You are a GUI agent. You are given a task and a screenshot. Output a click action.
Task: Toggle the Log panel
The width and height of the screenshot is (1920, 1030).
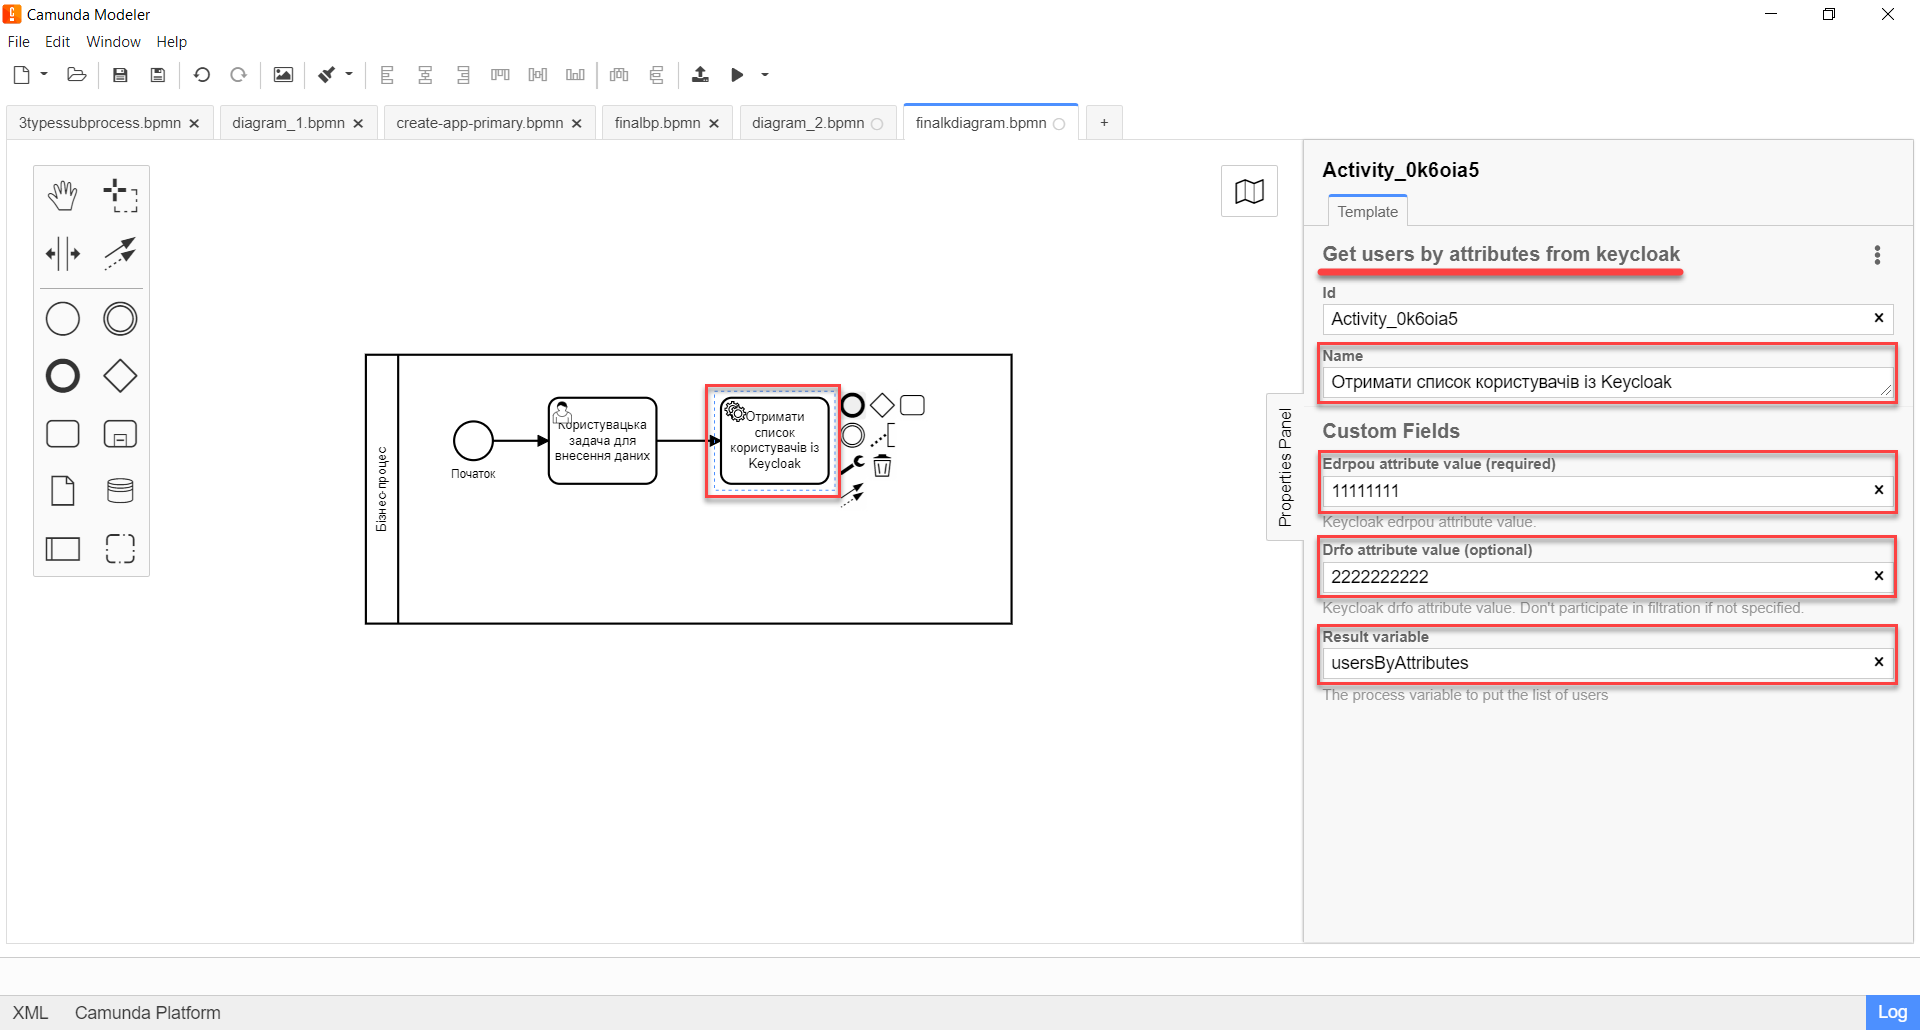coord(1892,1012)
